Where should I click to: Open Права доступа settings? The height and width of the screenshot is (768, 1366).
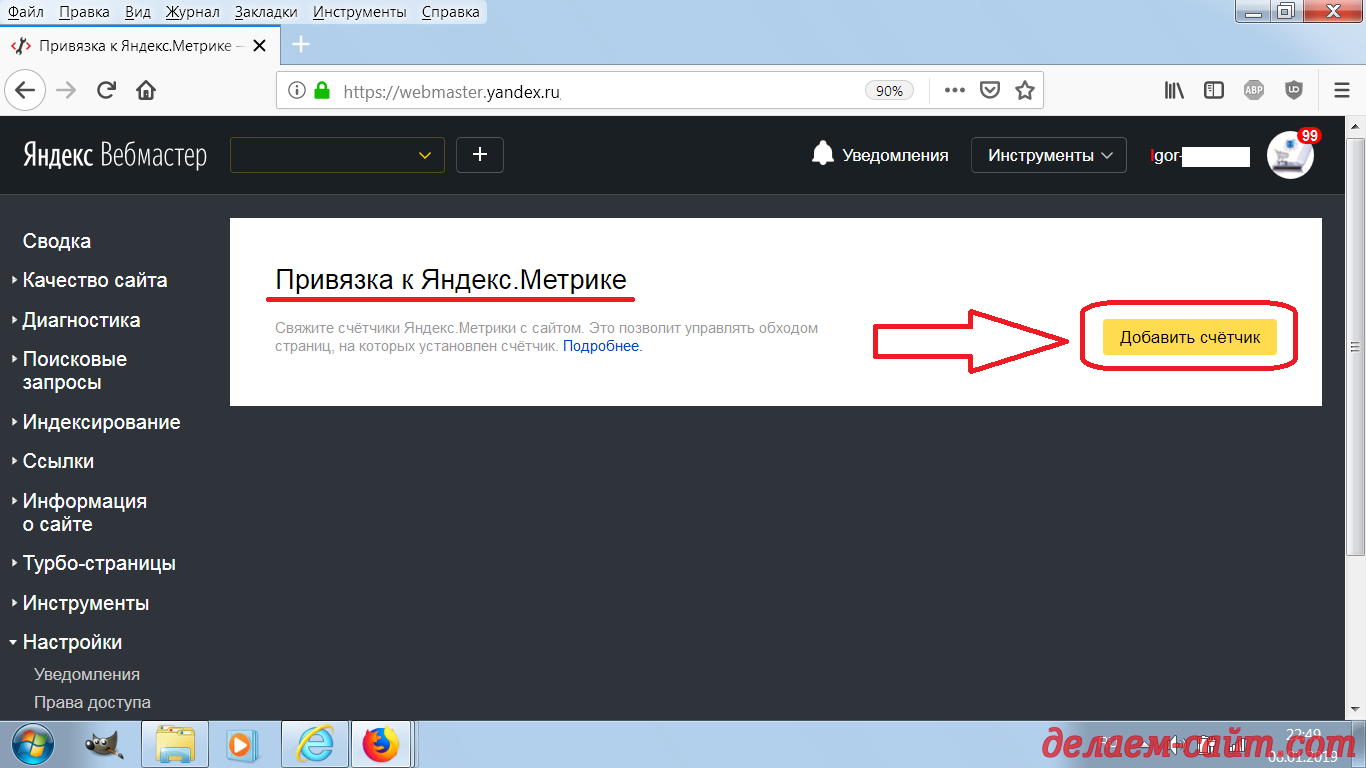[x=92, y=702]
